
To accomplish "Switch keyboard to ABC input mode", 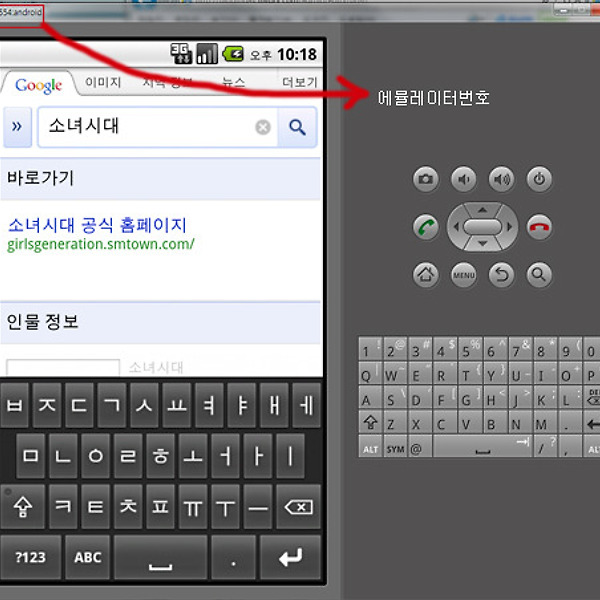I will point(88,557).
